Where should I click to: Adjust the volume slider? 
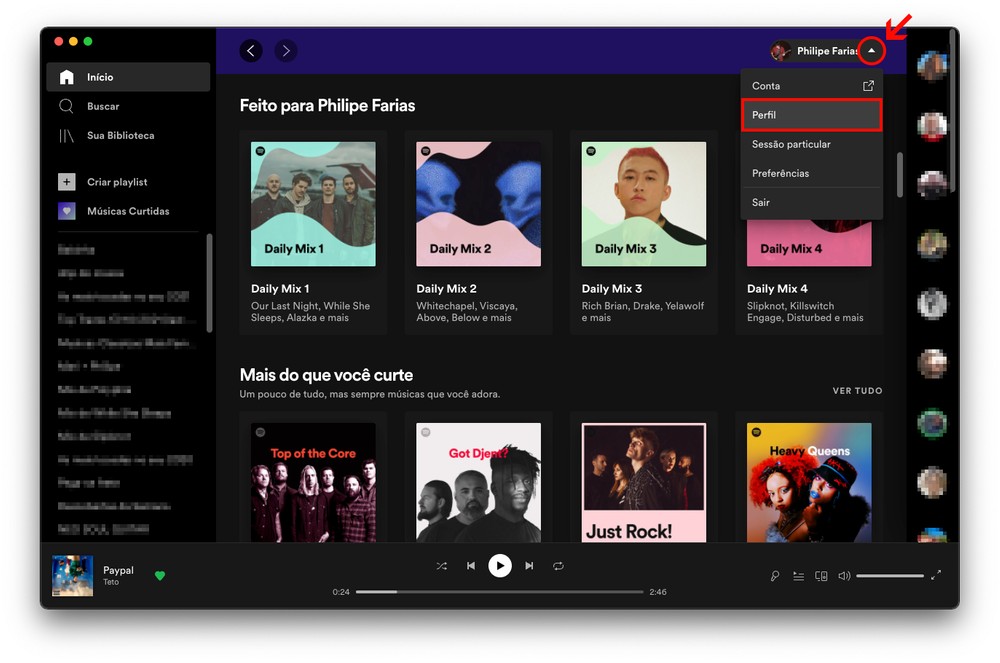point(889,576)
